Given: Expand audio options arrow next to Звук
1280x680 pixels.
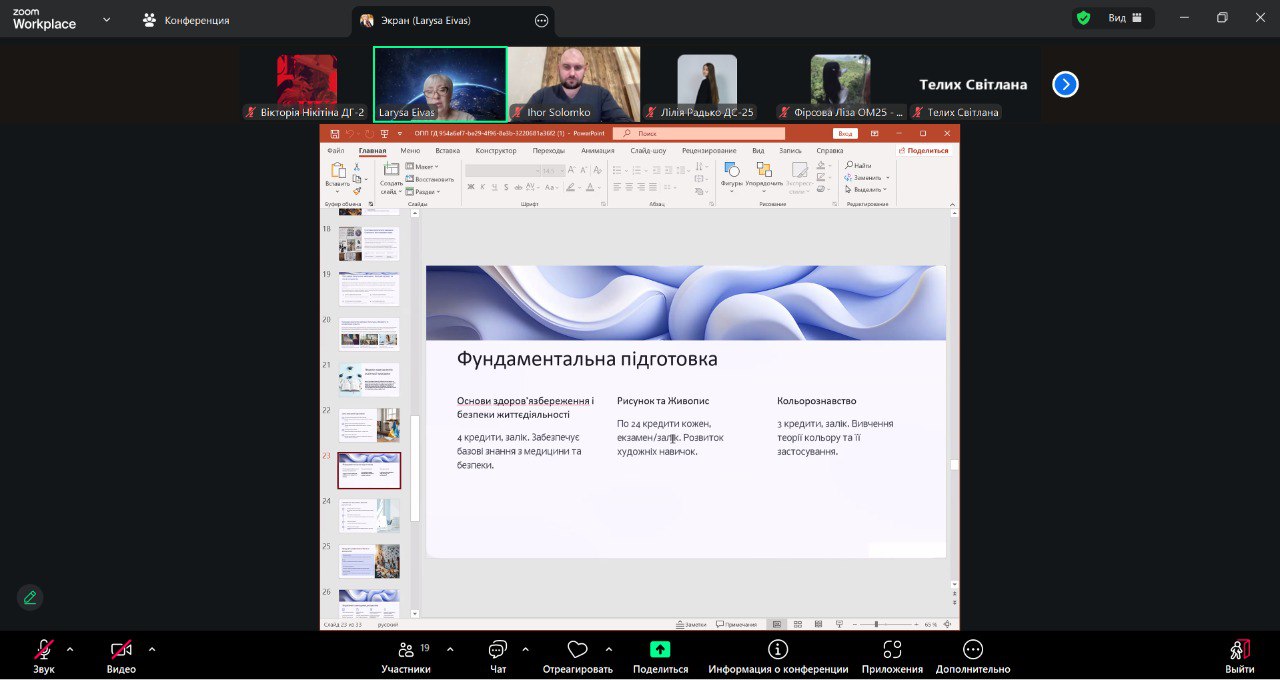Looking at the screenshot, I should coord(70,649).
